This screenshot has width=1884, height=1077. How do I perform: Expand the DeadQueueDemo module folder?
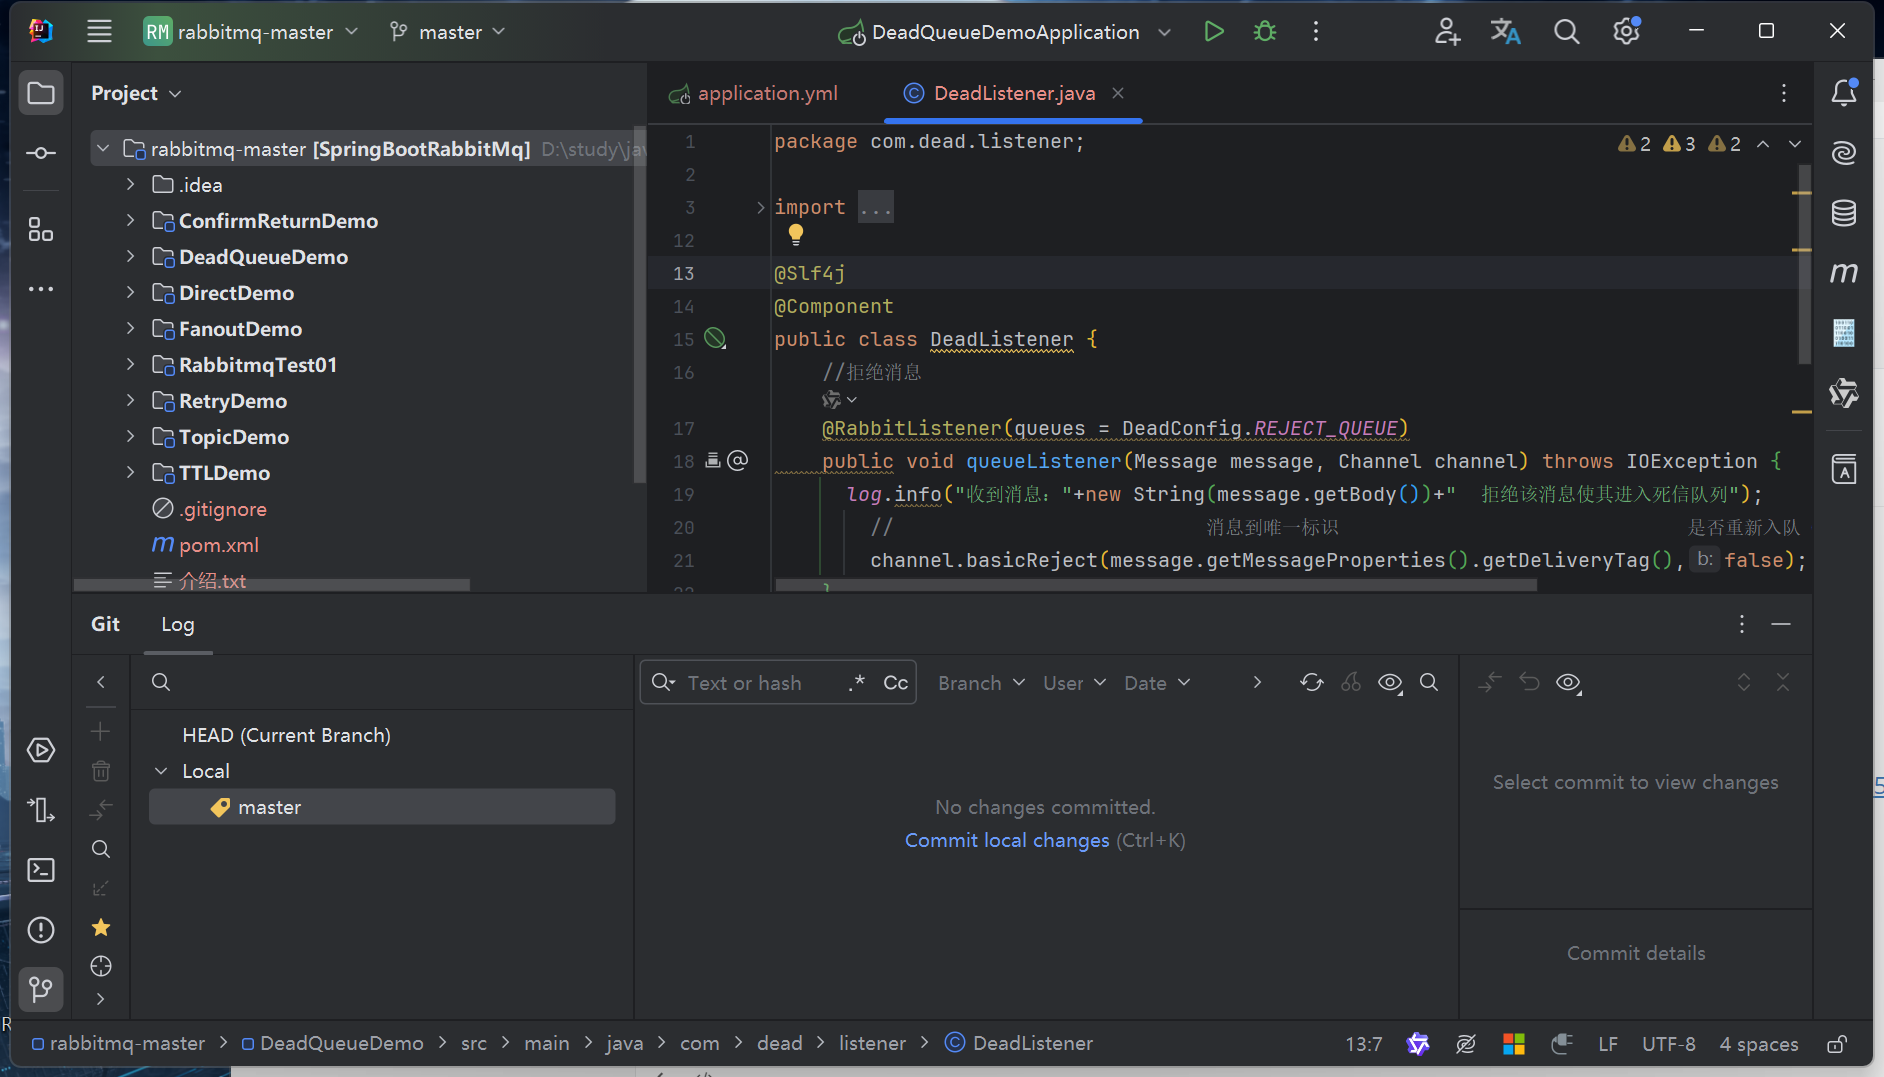(x=131, y=257)
